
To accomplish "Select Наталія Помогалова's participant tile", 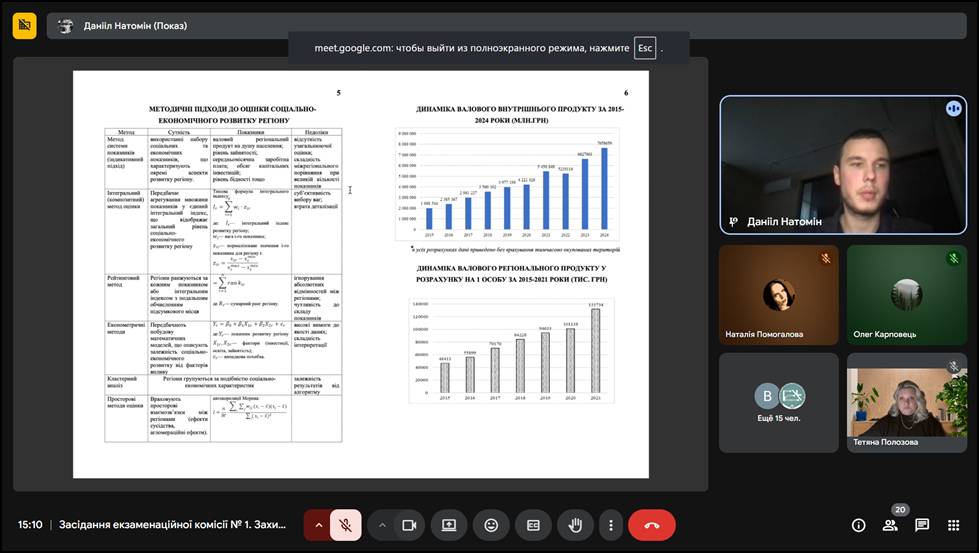I will click(x=779, y=295).
